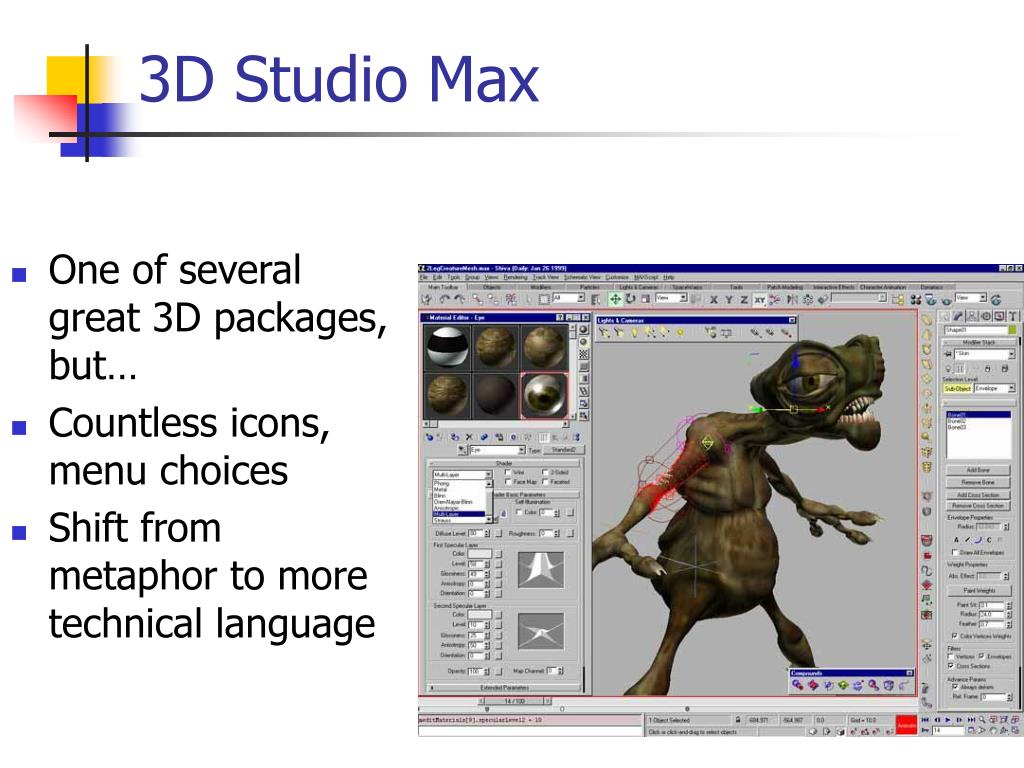1024x768 pixels.
Task: Toggle the 2-Sided checkbox
Action: point(545,472)
